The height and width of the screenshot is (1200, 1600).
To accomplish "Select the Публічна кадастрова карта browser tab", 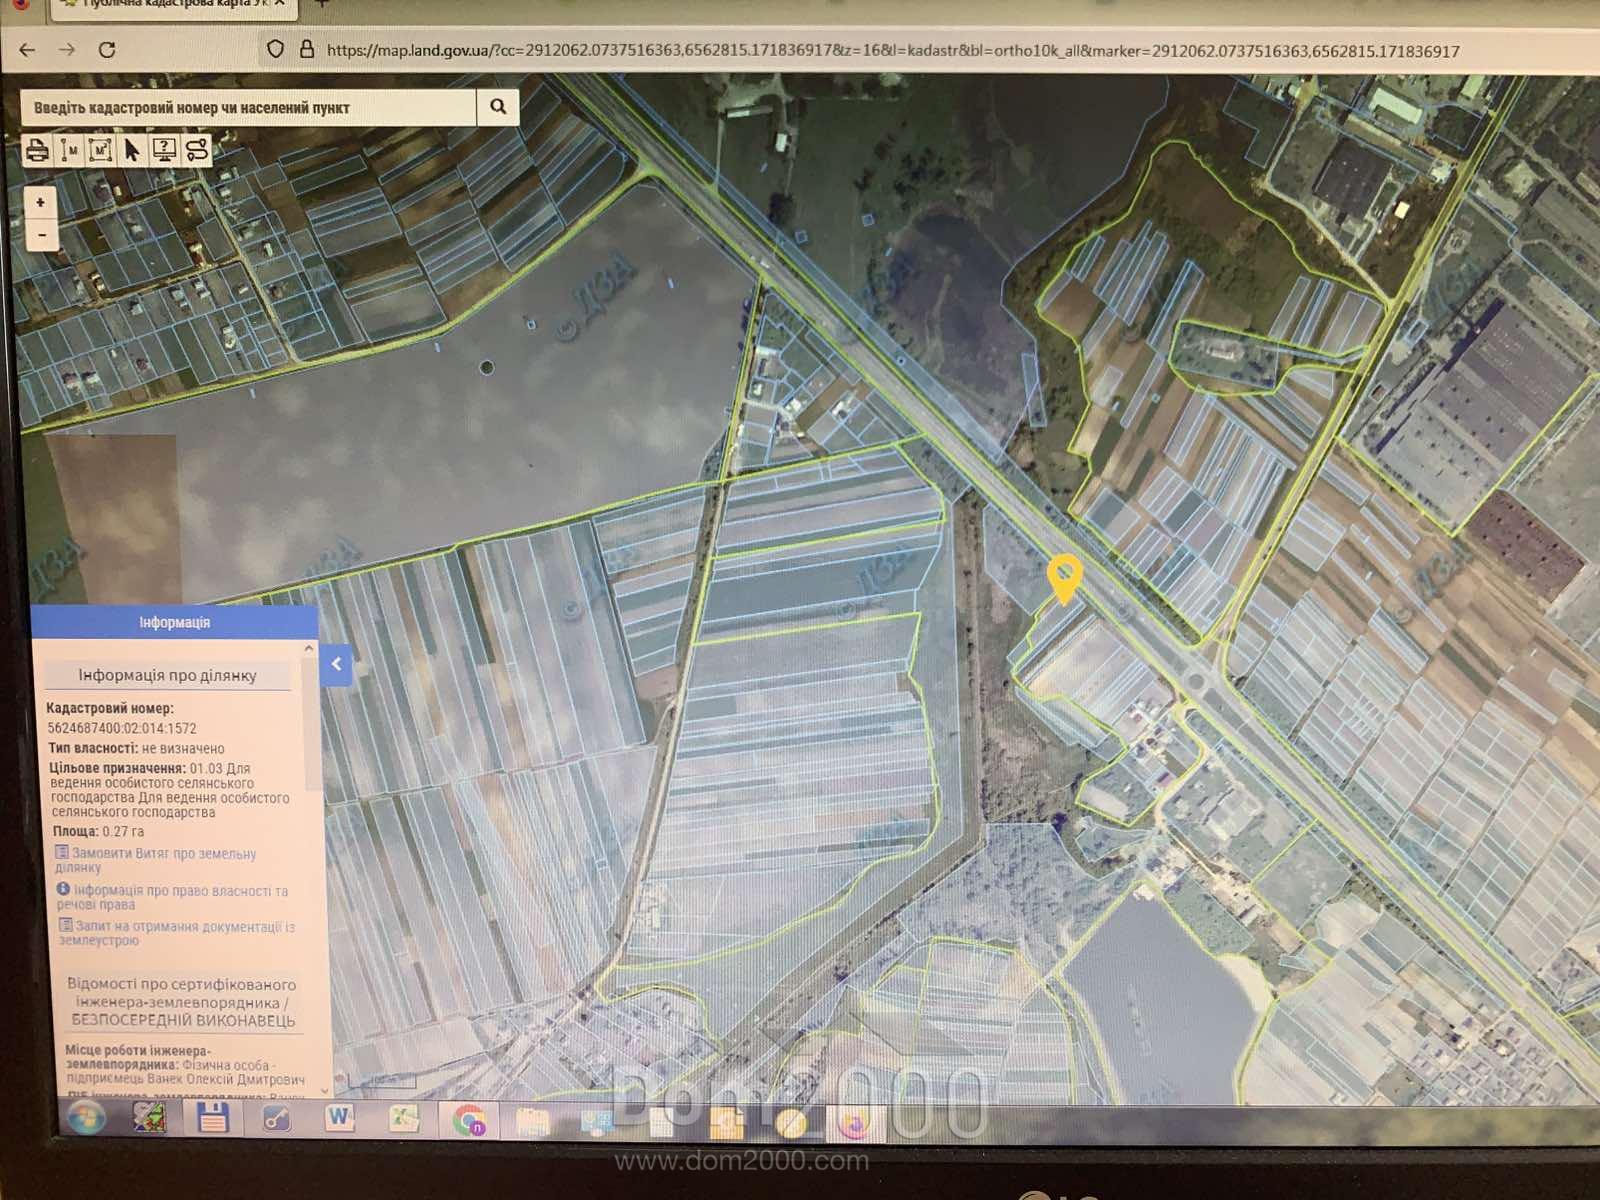I will (x=173, y=5).
